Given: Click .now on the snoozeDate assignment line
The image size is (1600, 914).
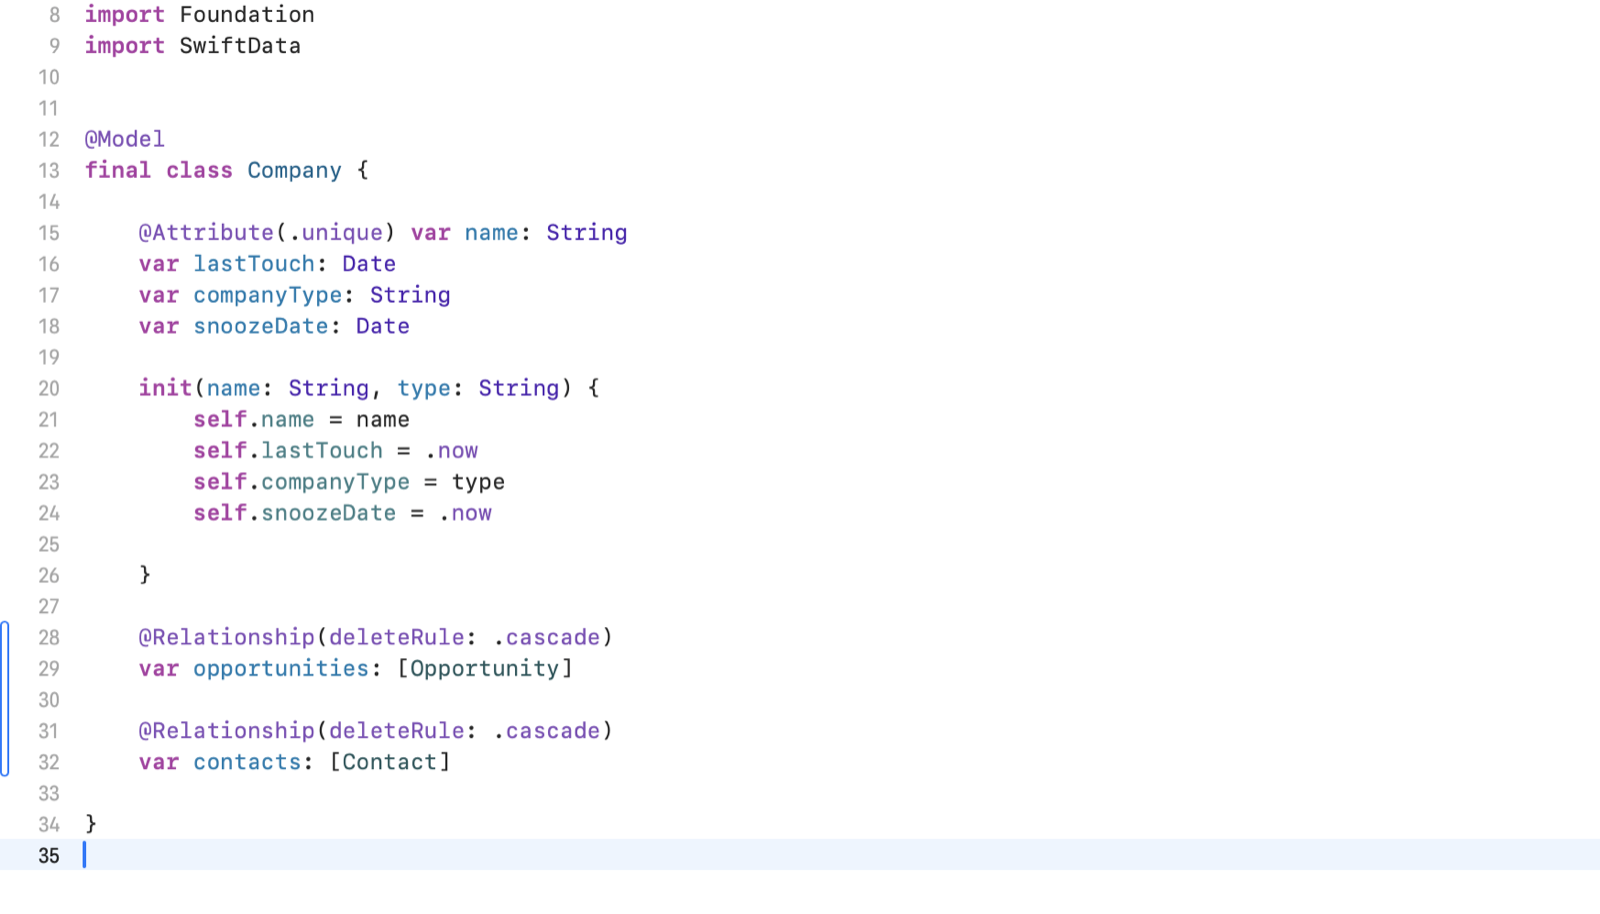Looking at the screenshot, I should click(x=465, y=513).
